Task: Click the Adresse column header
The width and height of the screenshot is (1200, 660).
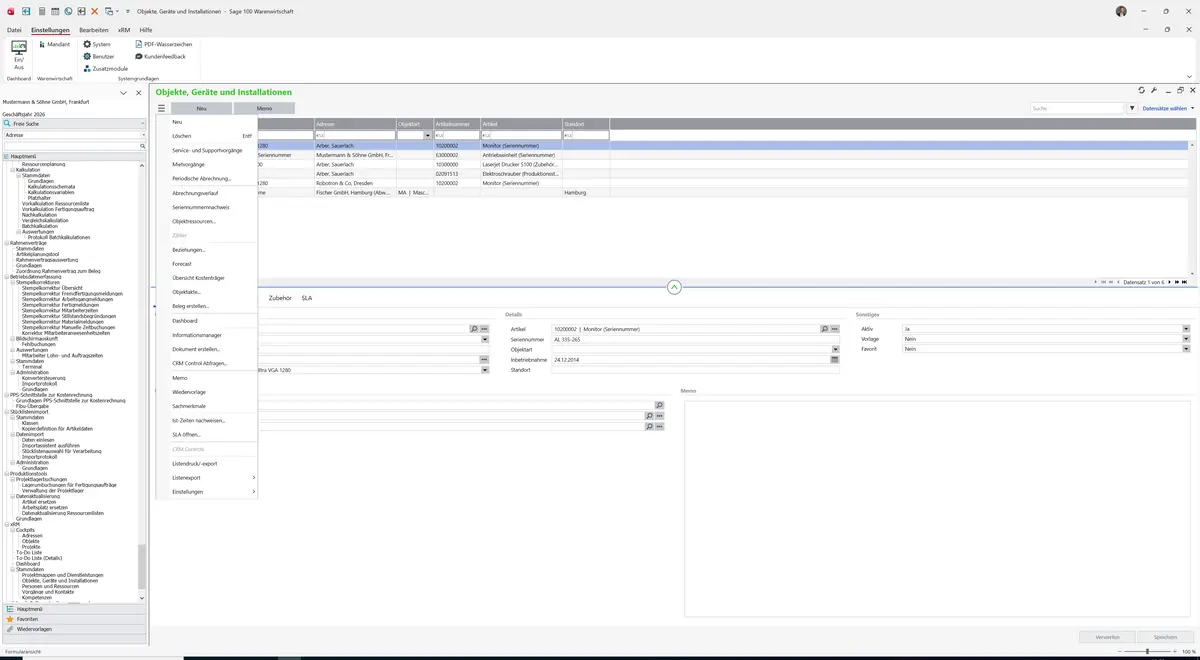Action: [354, 124]
